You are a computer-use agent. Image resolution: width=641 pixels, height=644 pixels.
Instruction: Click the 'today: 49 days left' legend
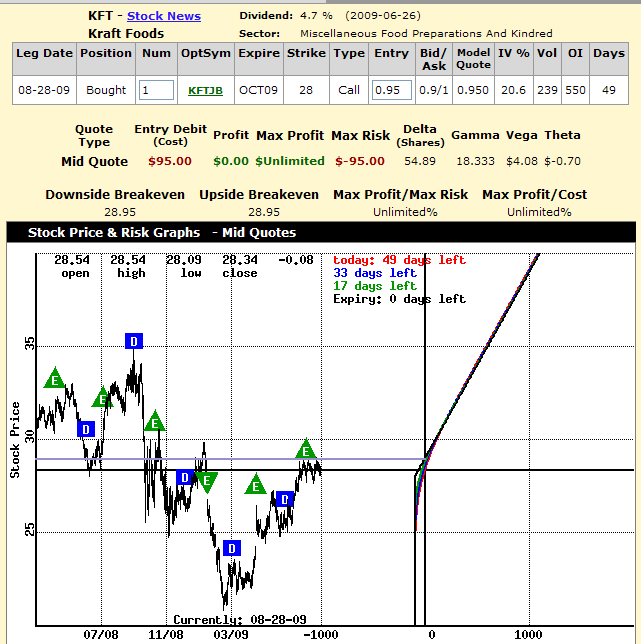tap(399, 260)
